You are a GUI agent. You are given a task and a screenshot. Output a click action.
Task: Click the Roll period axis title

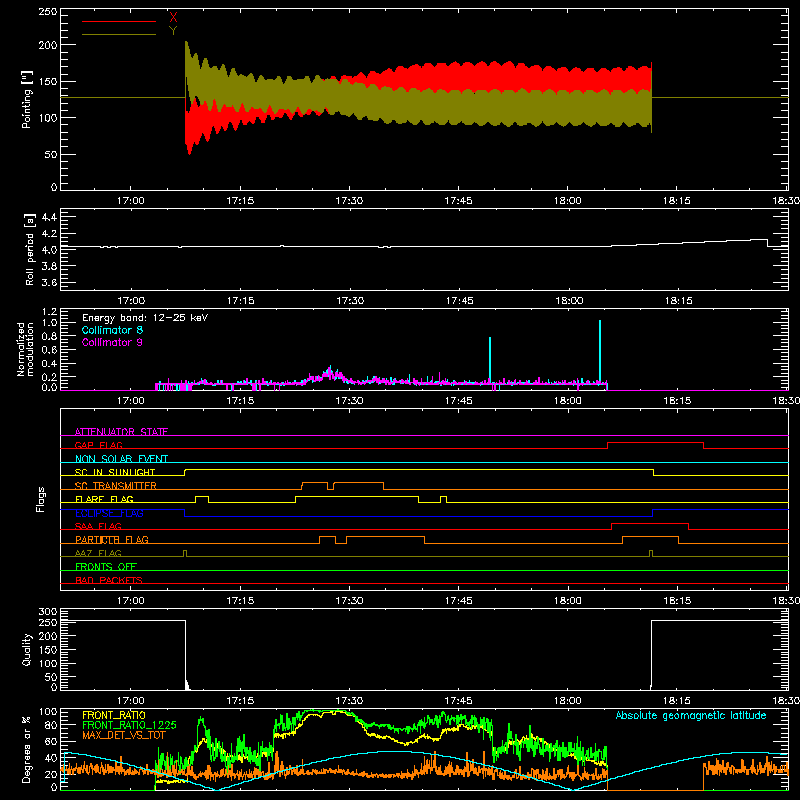click(30, 249)
